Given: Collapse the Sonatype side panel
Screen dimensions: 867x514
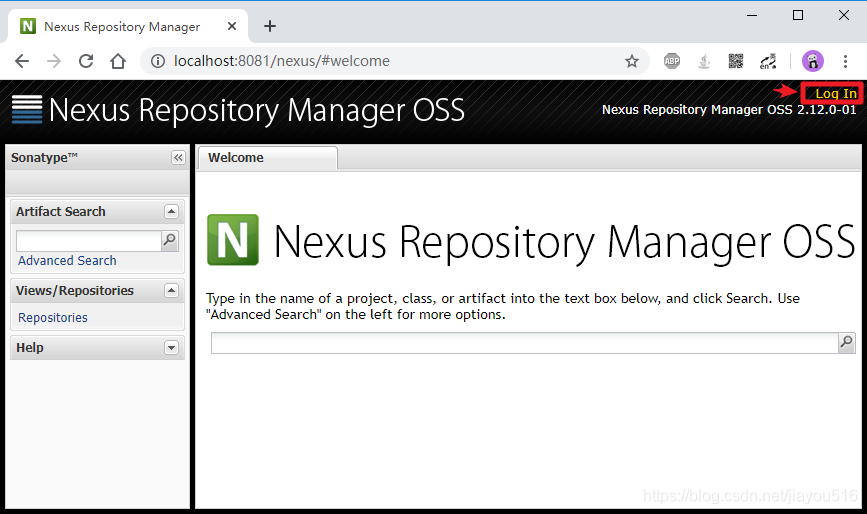Looking at the screenshot, I should coord(178,158).
